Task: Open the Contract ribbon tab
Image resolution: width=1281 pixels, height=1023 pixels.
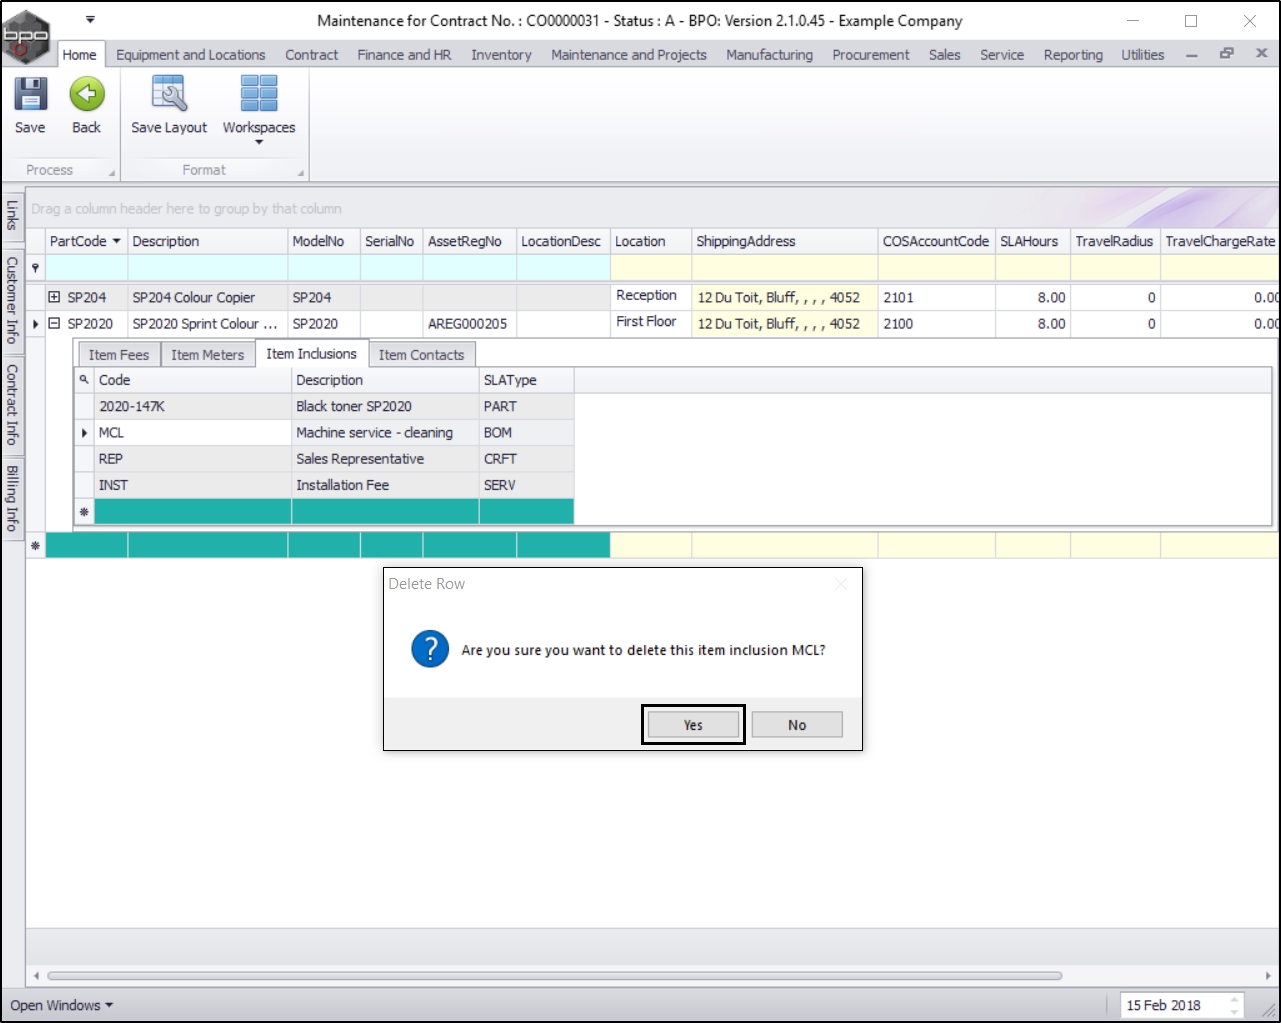Action: 312,55
